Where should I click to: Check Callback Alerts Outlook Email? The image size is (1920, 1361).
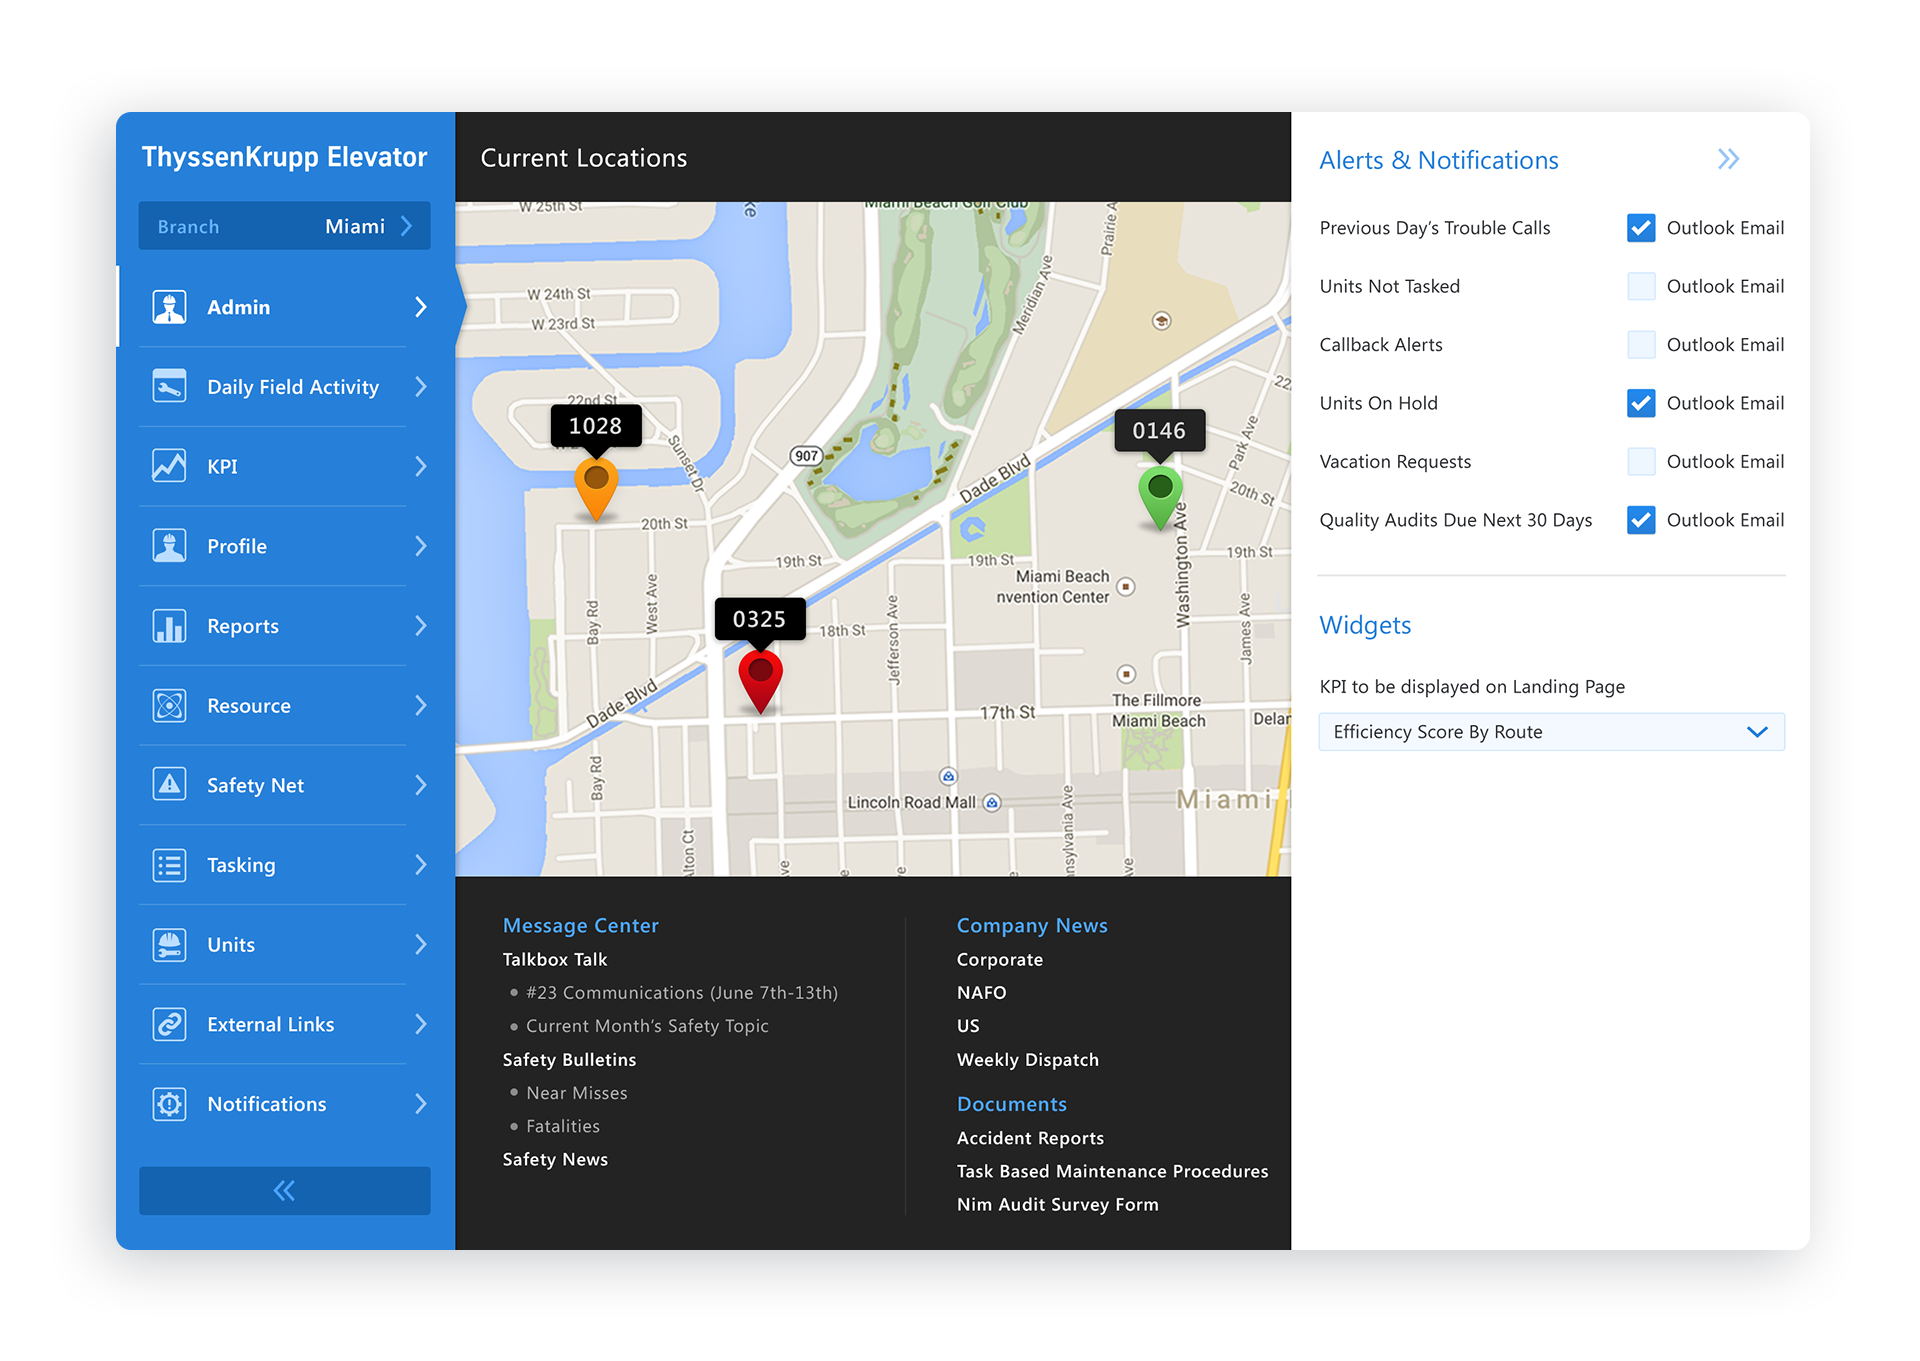pyautogui.click(x=1641, y=345)
